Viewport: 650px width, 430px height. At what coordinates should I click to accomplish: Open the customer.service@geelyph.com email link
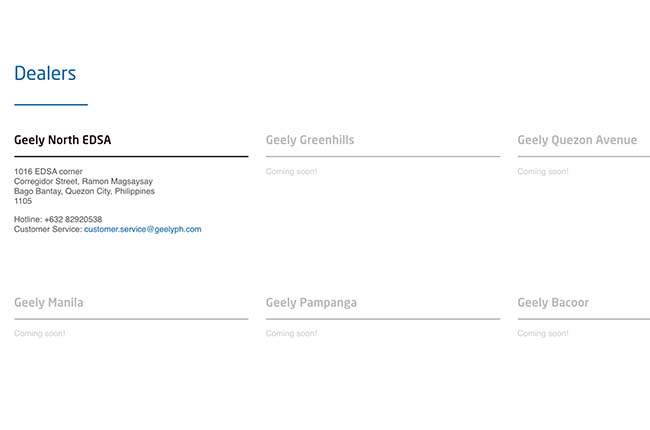tap(143, 229)
